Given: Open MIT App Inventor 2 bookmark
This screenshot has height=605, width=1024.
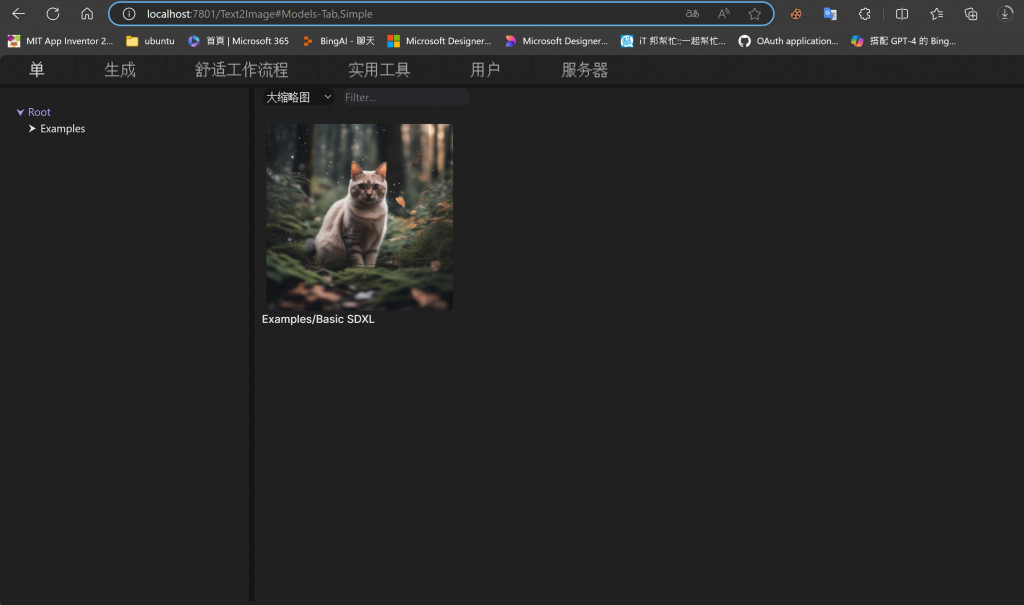Looking at the screenshot, I should pos(60,41).
